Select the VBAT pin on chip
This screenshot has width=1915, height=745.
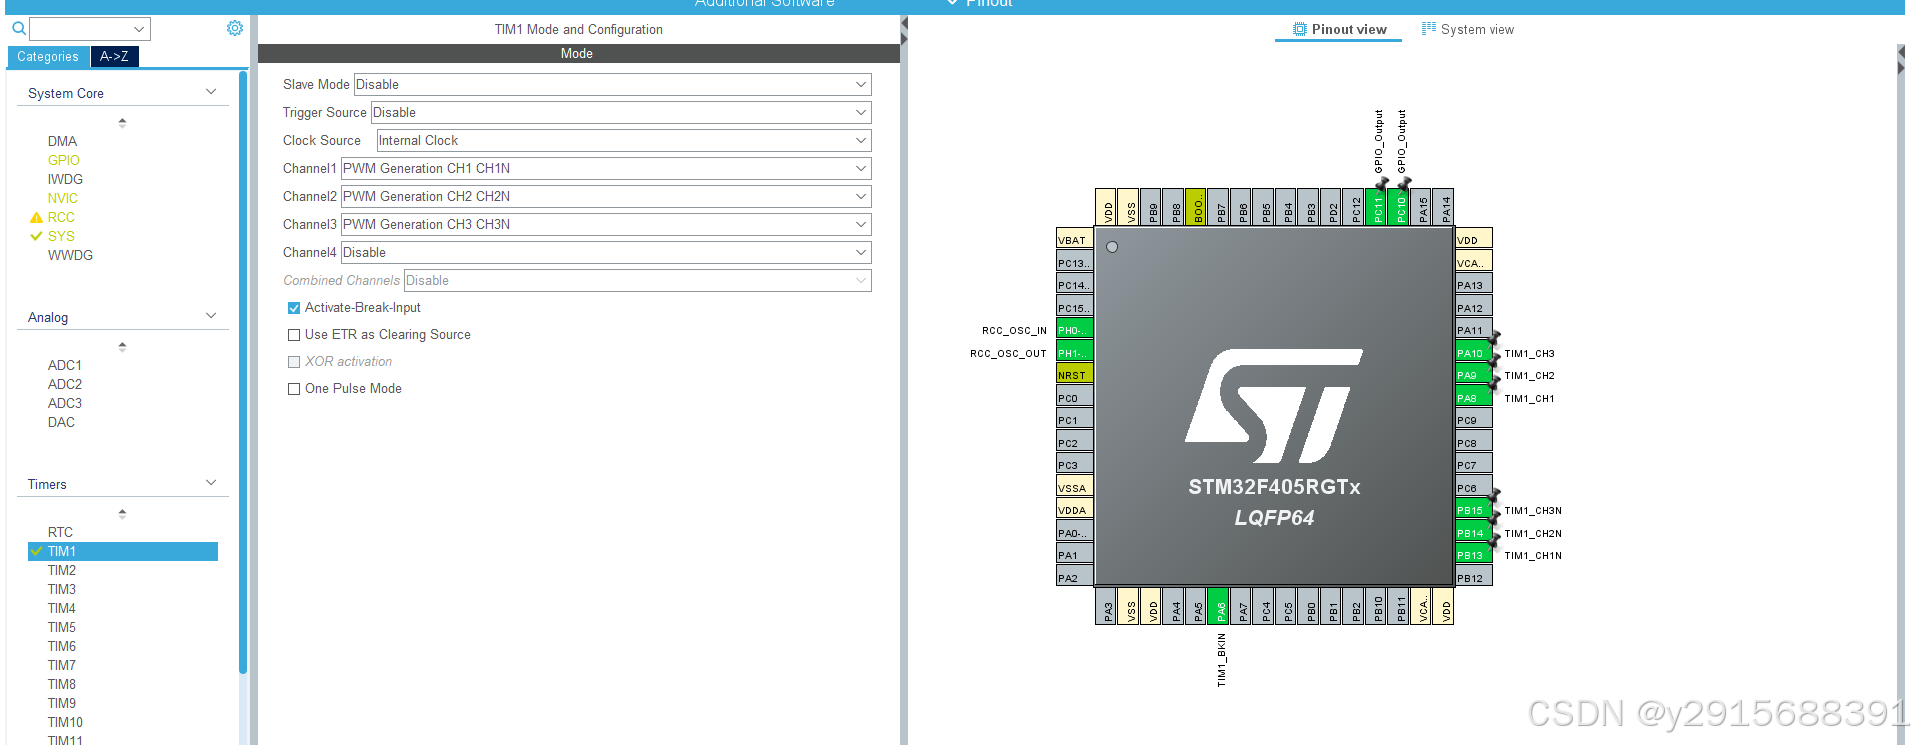coord(1074,239)
